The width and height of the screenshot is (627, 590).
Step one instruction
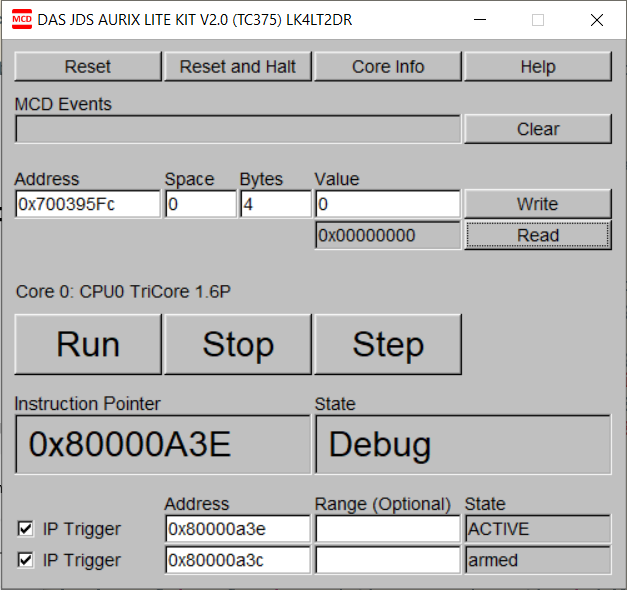(388, 344)
